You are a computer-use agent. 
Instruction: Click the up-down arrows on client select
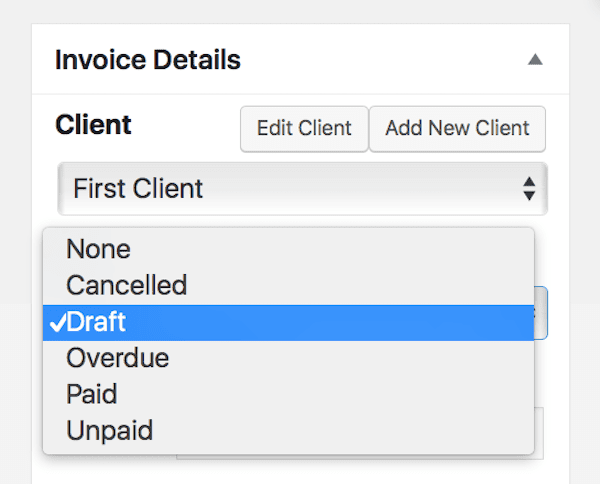click(x=529, y=189)
